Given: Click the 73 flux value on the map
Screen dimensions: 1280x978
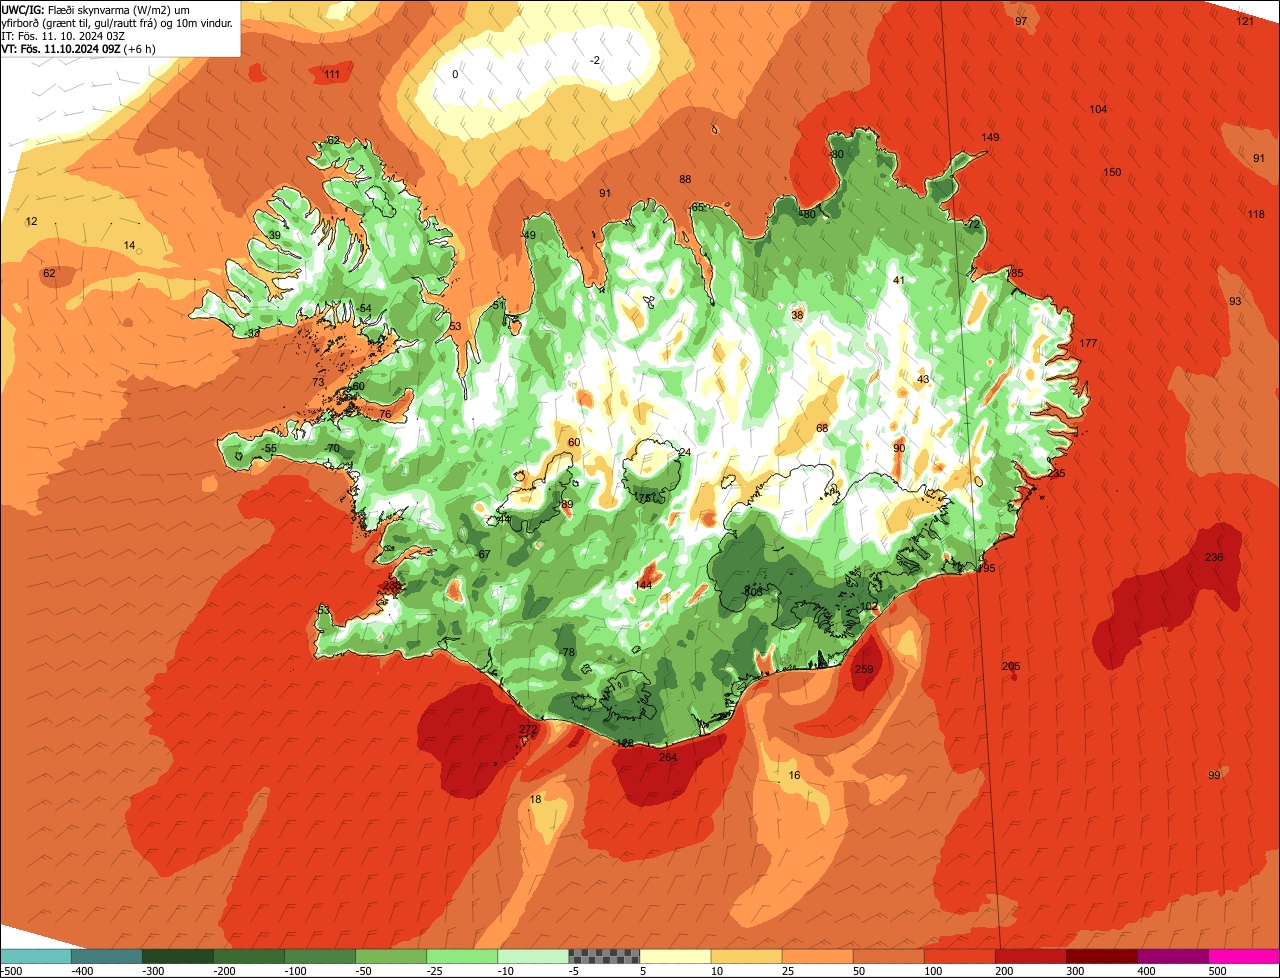Looking at the screenshot, I should tap(318, 382).
